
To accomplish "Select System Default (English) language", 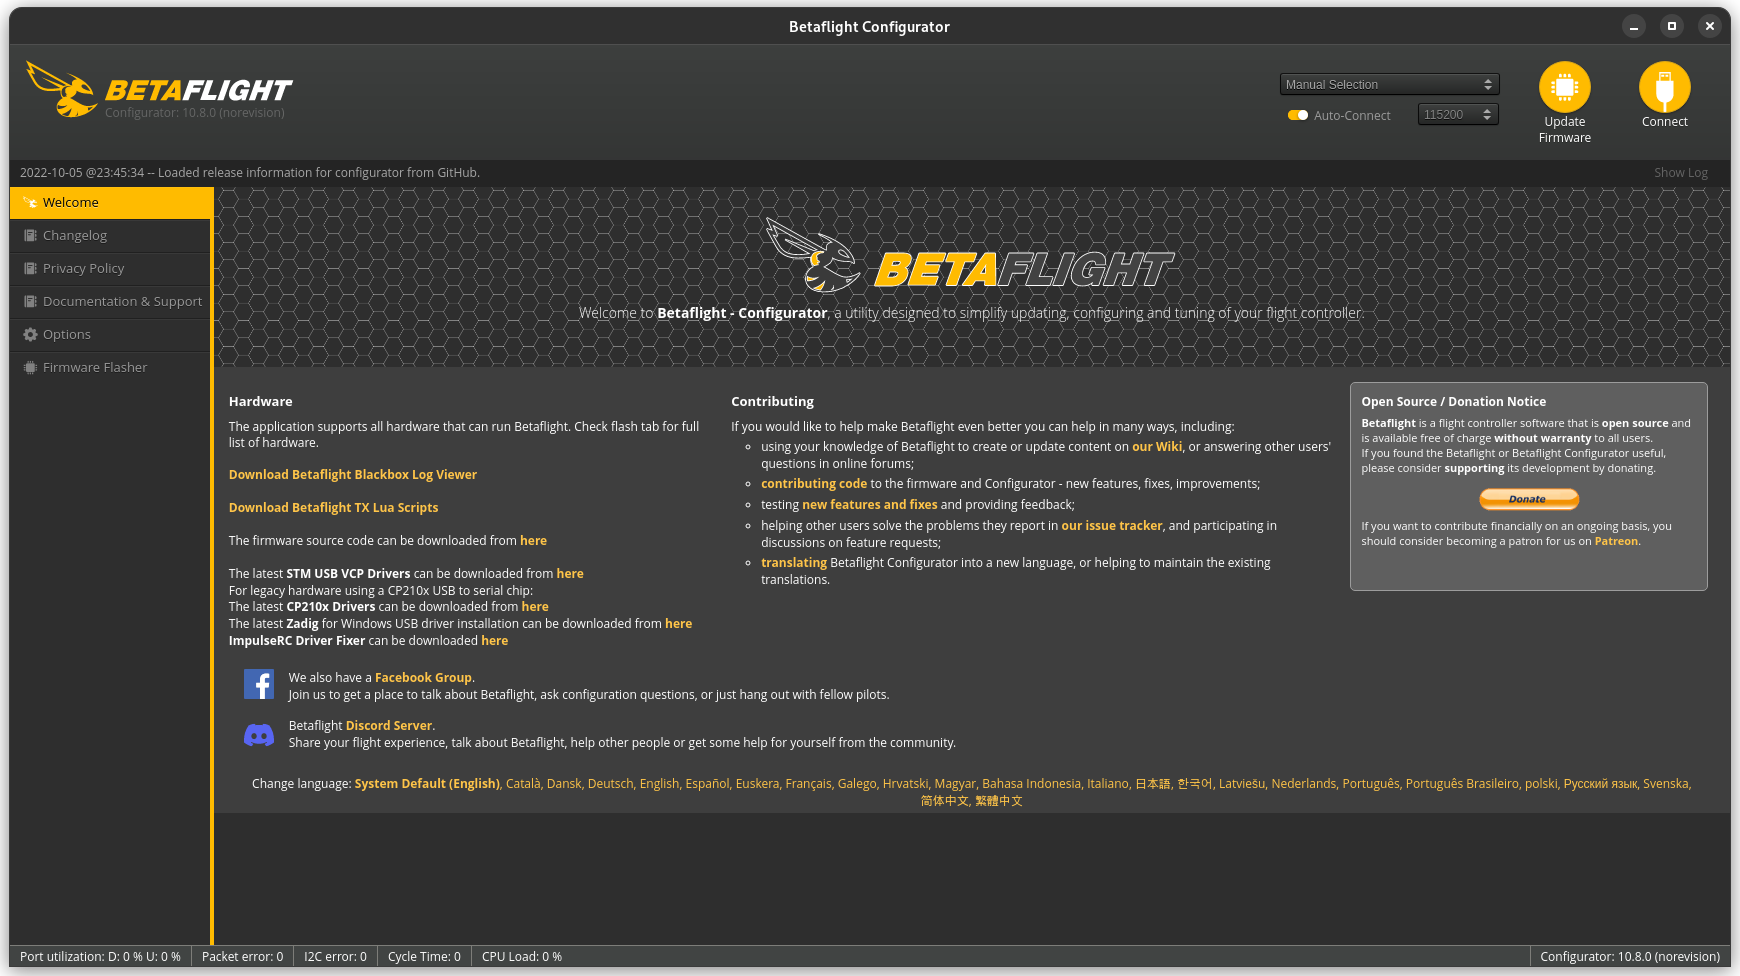I will tap(427, 783).
